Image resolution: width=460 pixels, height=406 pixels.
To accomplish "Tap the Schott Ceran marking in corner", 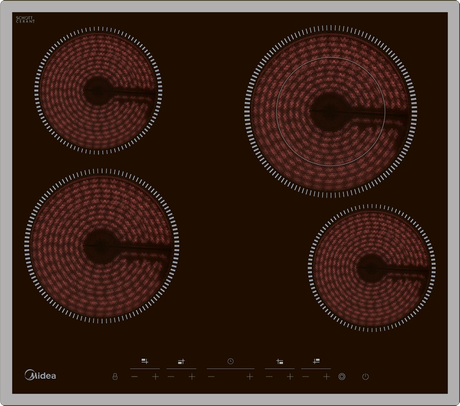I will [25, 19].
